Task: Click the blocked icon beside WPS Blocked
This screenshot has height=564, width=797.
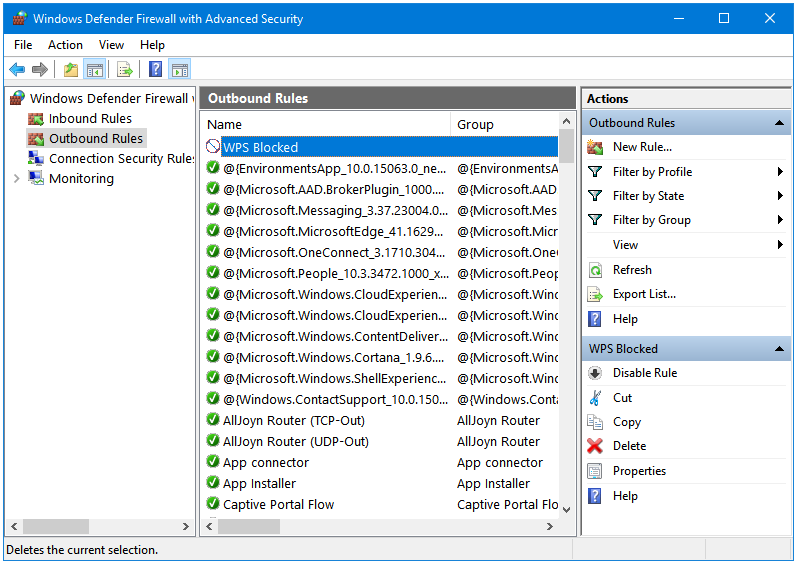Action: [x=212, y=147]
